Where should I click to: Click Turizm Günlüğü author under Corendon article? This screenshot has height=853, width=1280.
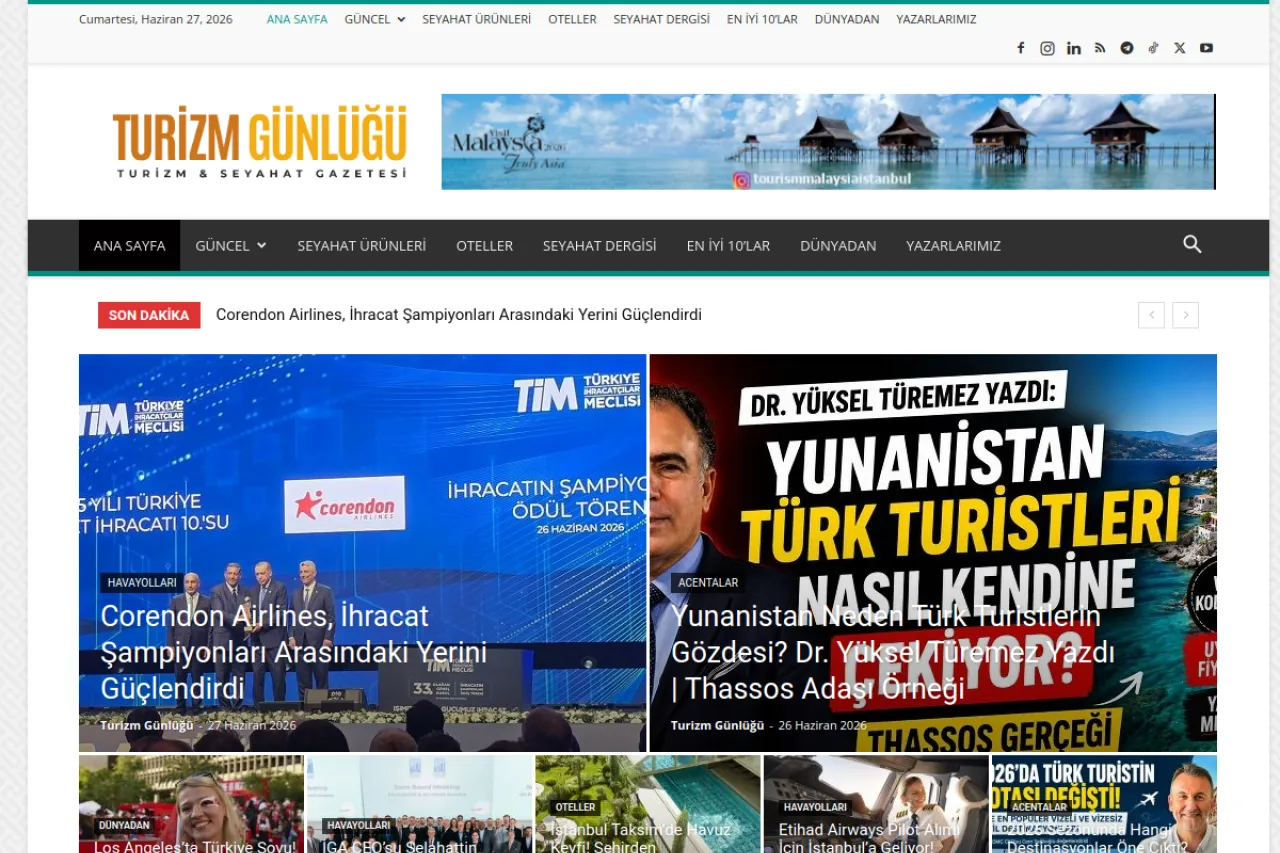[147, 725]
